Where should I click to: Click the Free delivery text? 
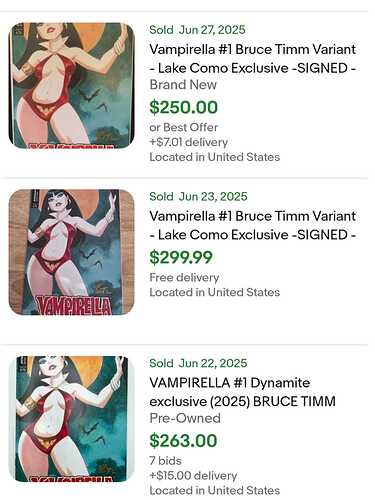(x=184, y=277)
